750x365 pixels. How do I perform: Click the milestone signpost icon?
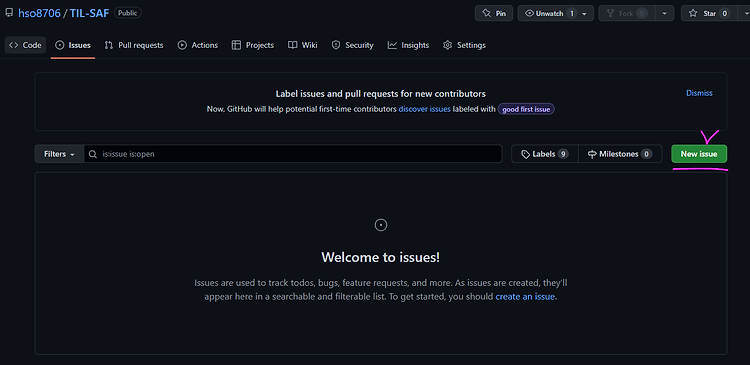tap(593, 154)
